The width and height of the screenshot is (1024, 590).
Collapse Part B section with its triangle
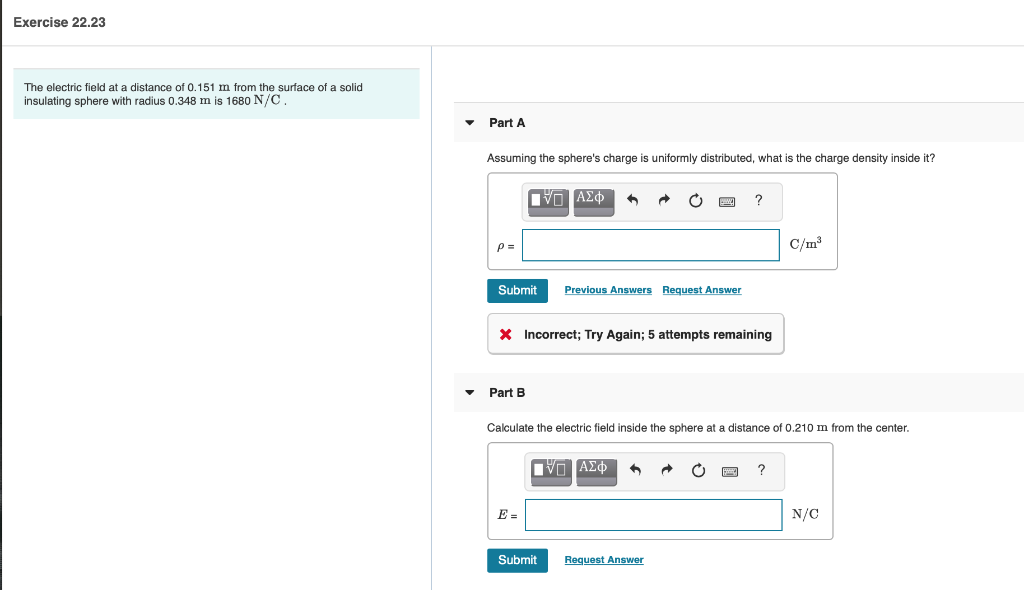pos(470,393)
